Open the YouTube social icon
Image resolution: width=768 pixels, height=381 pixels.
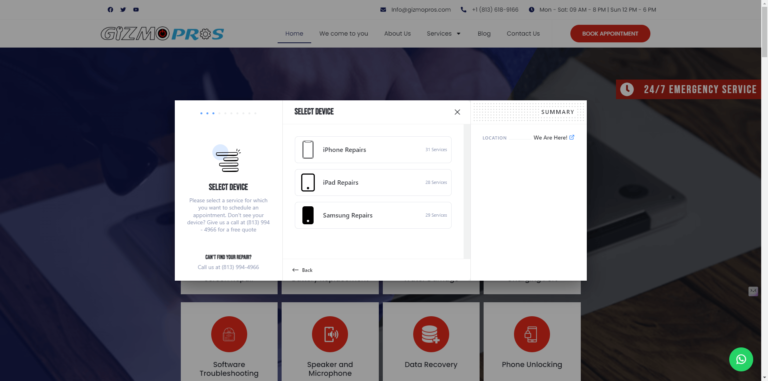pyautogui.click(x=136, y=9)
